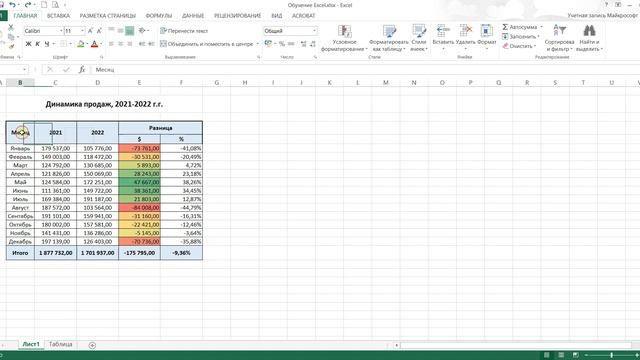
Task: Toggle bold Ж formatting
Action: pos(28,44)
